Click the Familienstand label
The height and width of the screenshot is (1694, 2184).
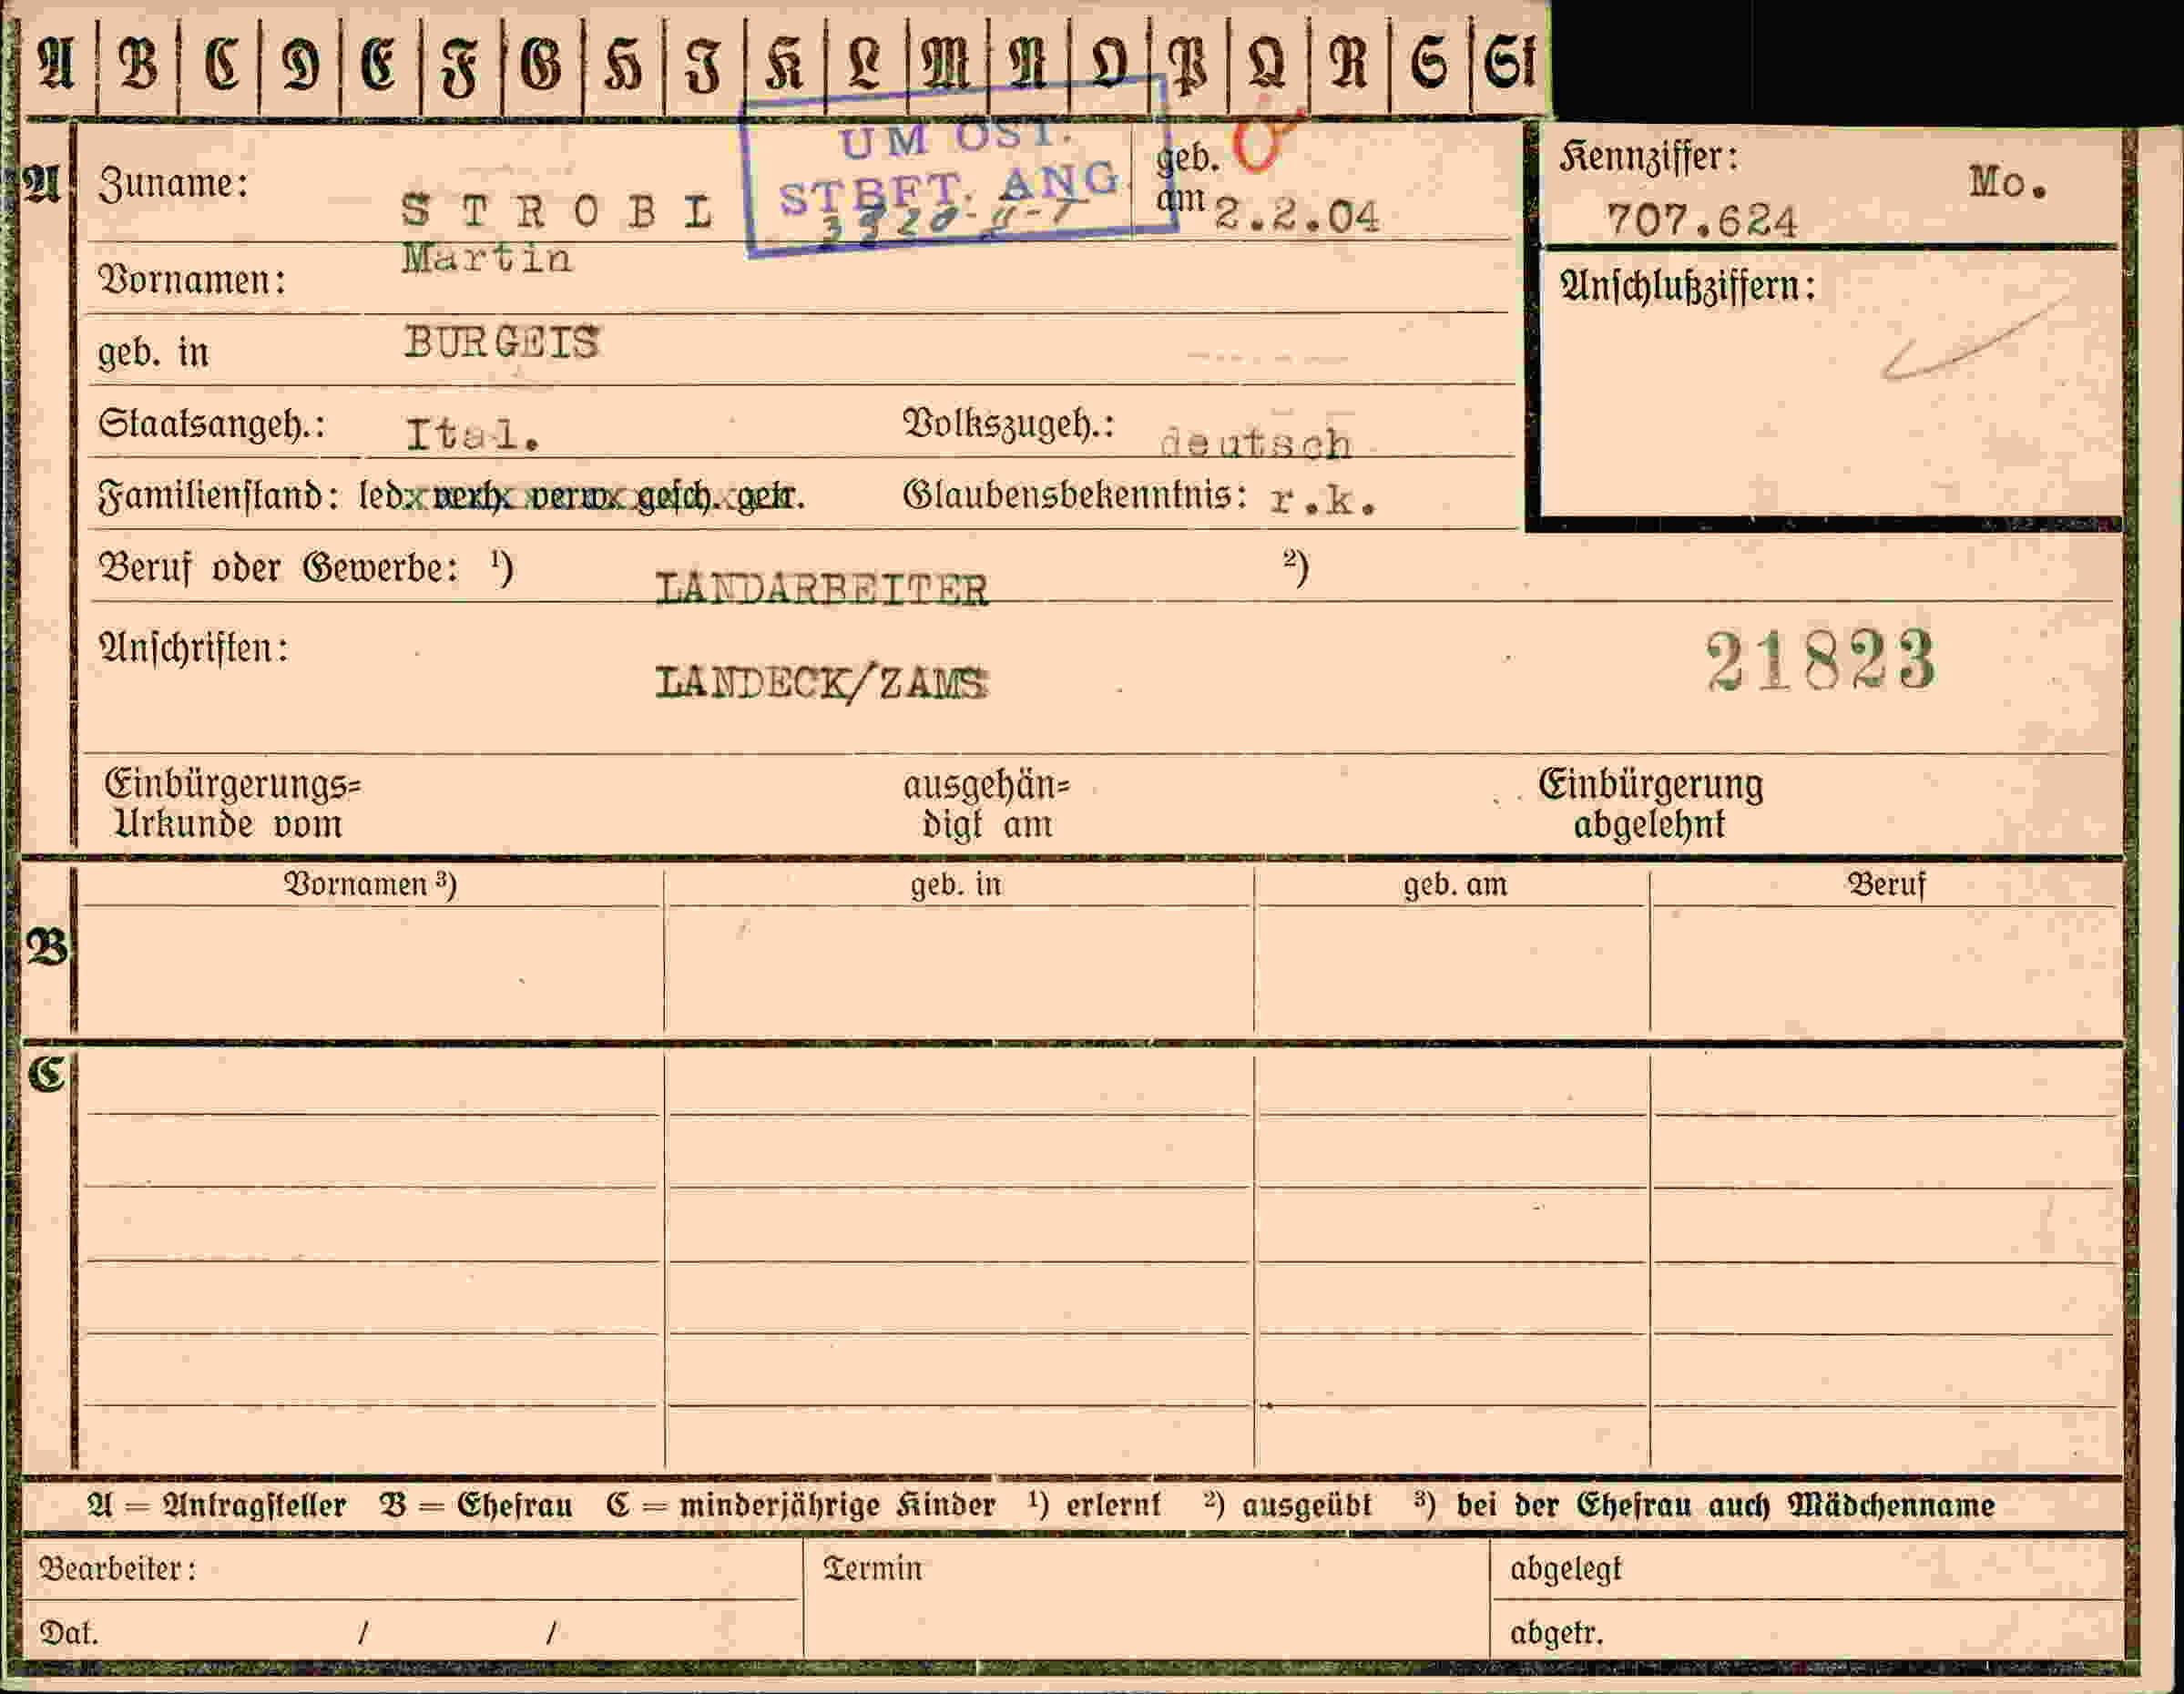(x=218, y=496)
